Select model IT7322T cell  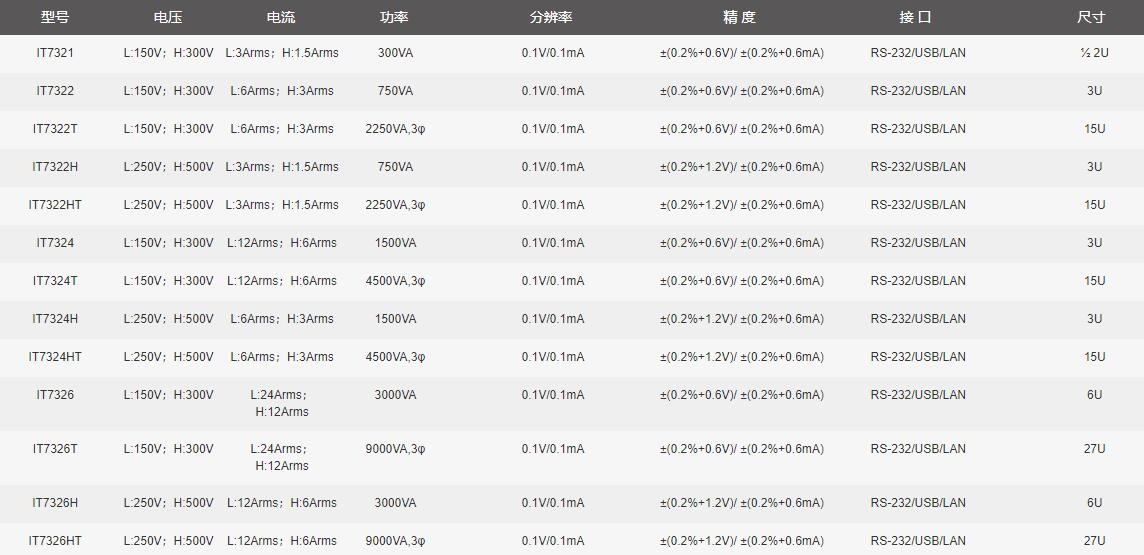[55, 129]
